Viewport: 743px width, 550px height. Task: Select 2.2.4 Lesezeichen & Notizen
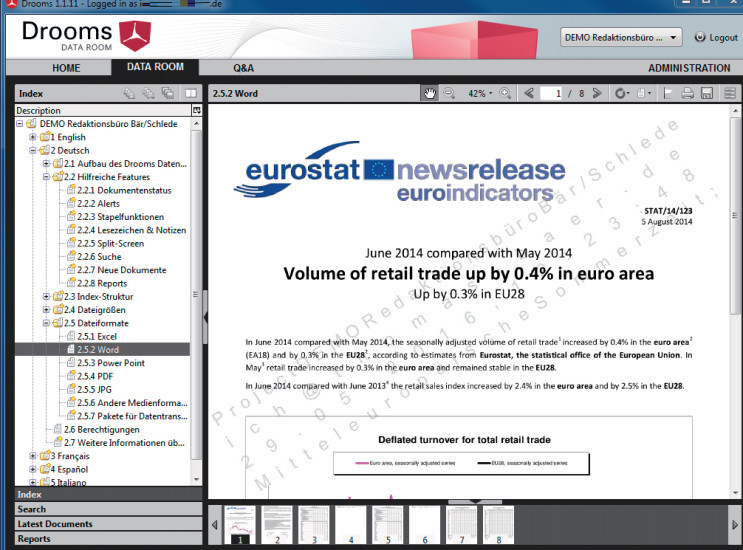[131, 230]
